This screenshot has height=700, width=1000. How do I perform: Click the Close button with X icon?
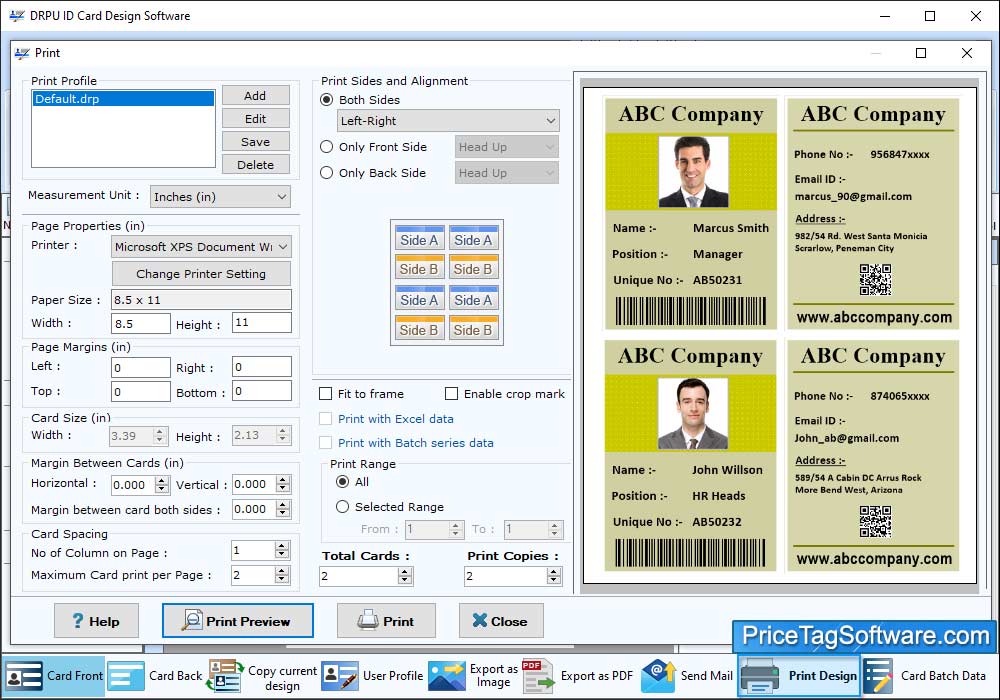tap(501, 620)
